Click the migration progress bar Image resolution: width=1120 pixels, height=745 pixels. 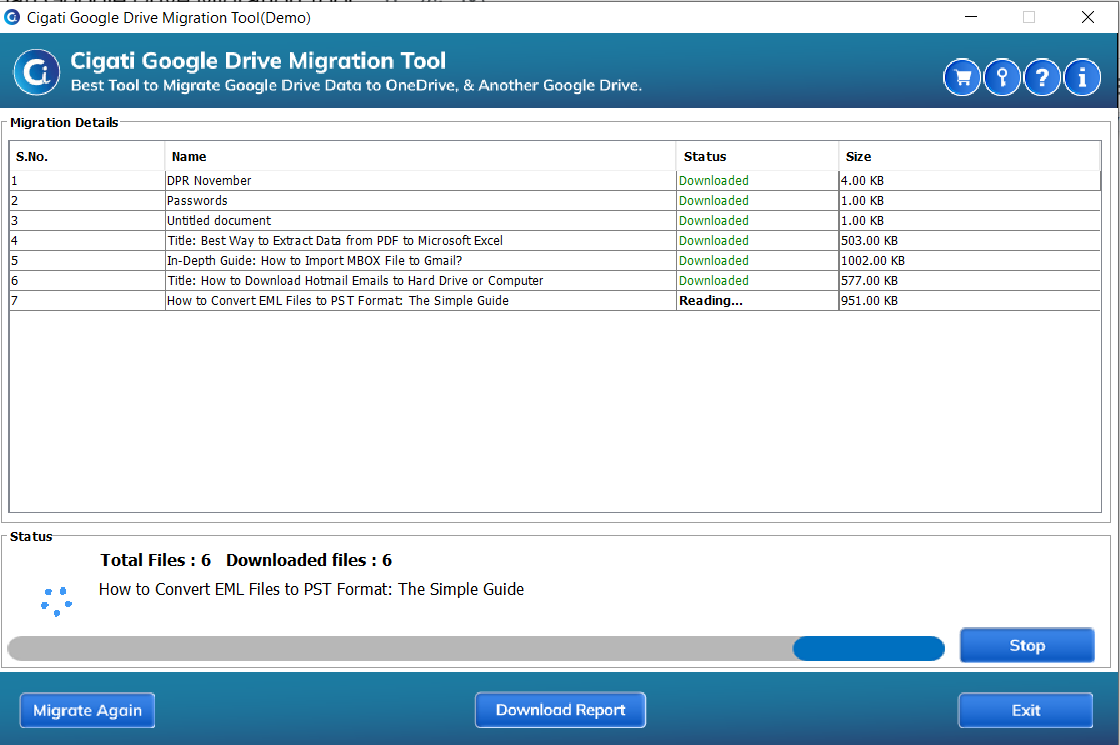point(476,649)
